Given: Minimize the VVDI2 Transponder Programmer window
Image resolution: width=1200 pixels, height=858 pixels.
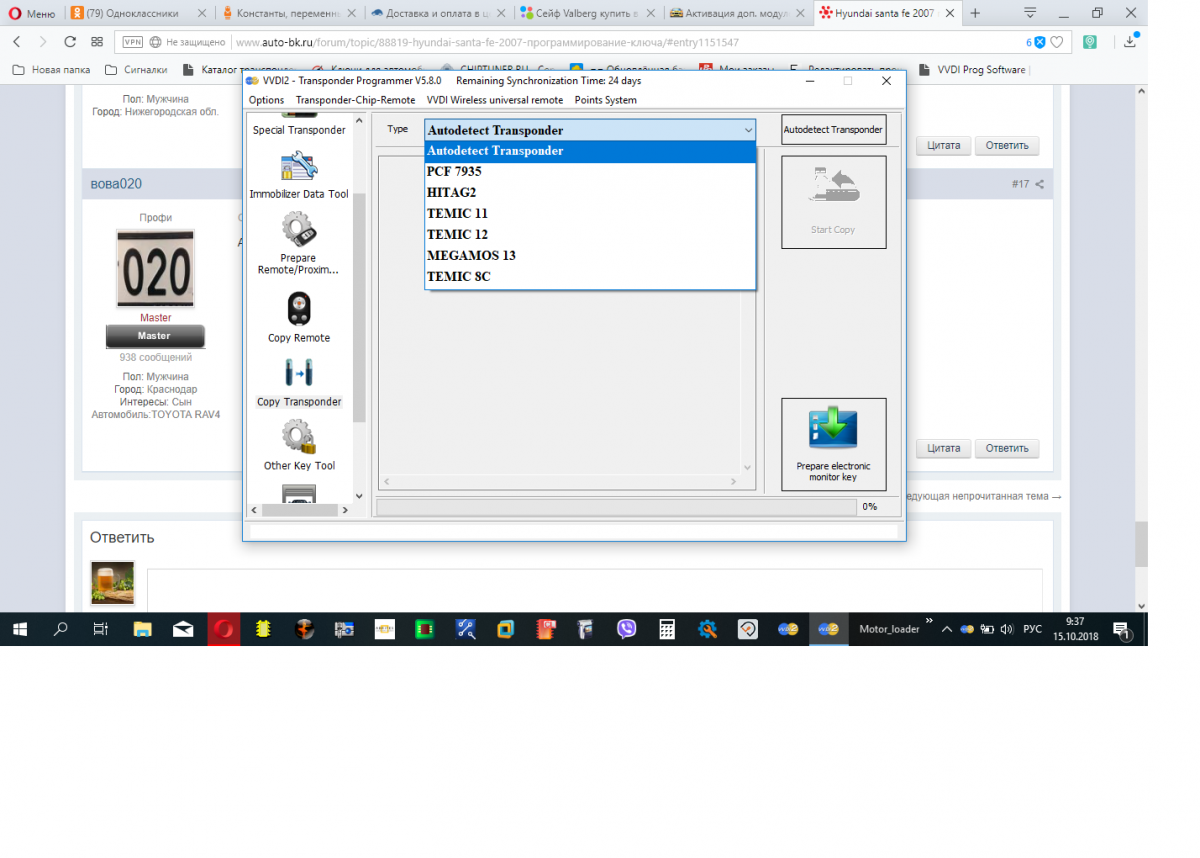Looking at the screenshot, I should pyautogui.click(x=808, y=81).
